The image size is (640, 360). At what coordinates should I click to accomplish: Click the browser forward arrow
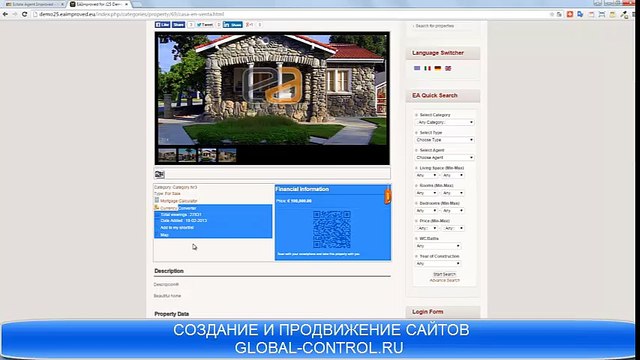[15, 14]
